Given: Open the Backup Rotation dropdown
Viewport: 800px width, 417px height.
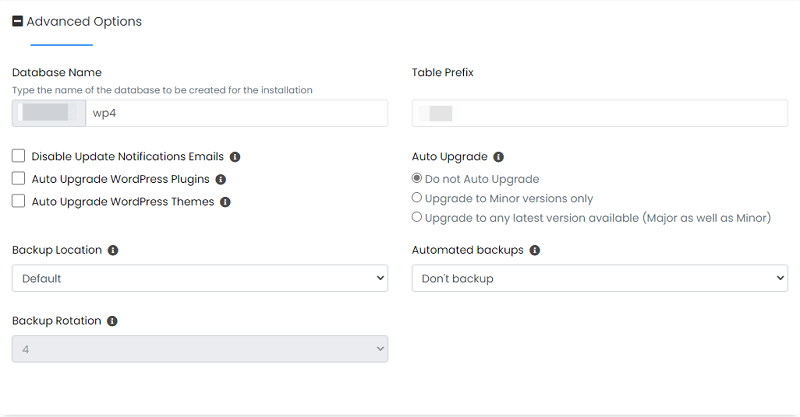Looking at the screenshot, I should click(x=200, y=349).
